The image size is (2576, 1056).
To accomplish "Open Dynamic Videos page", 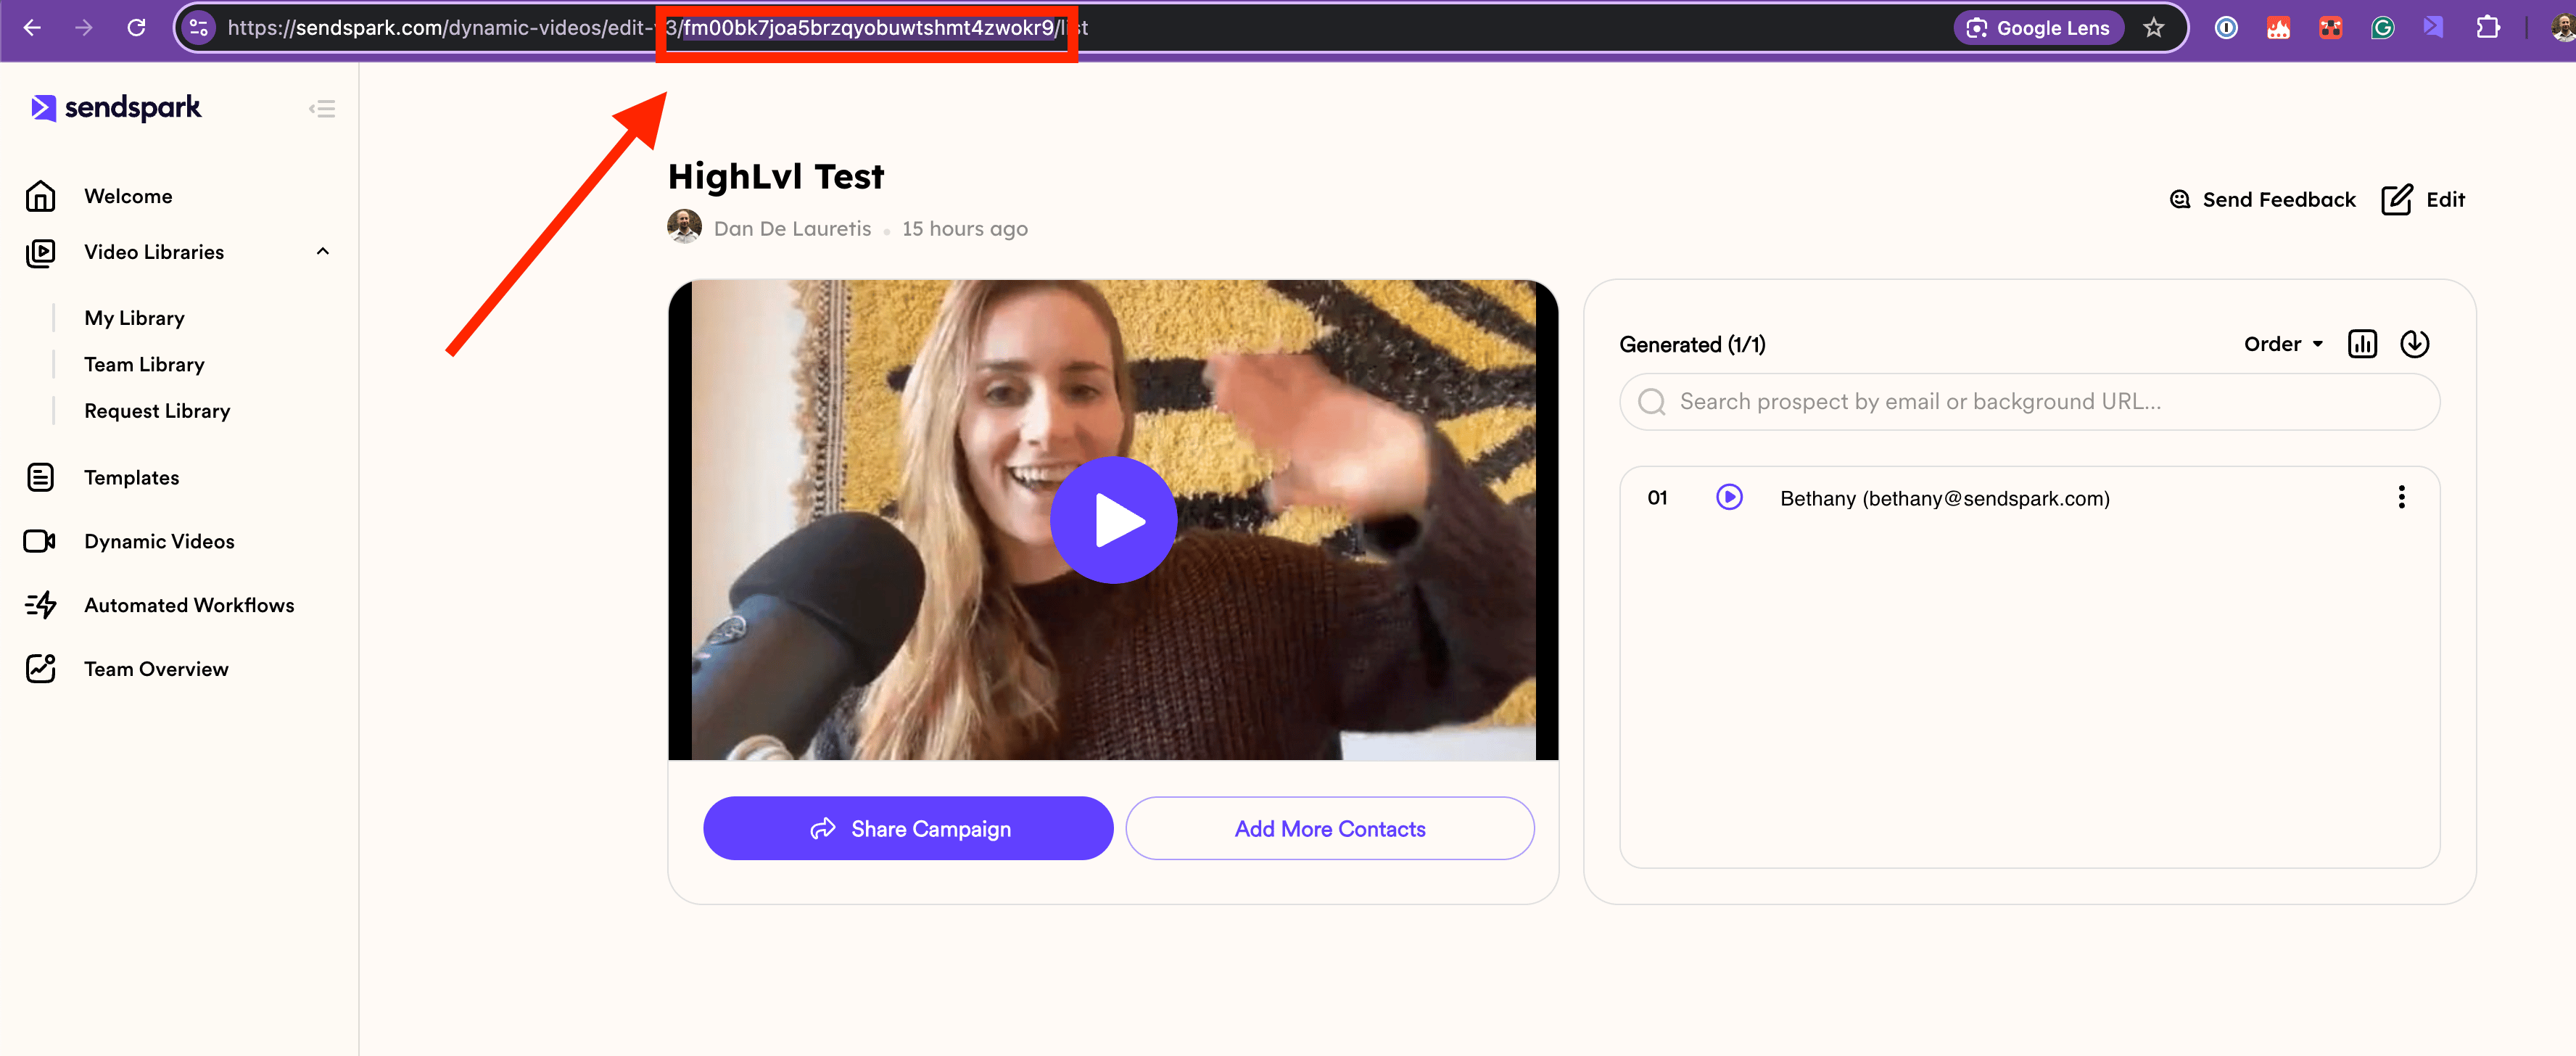I will pos(159,541).
